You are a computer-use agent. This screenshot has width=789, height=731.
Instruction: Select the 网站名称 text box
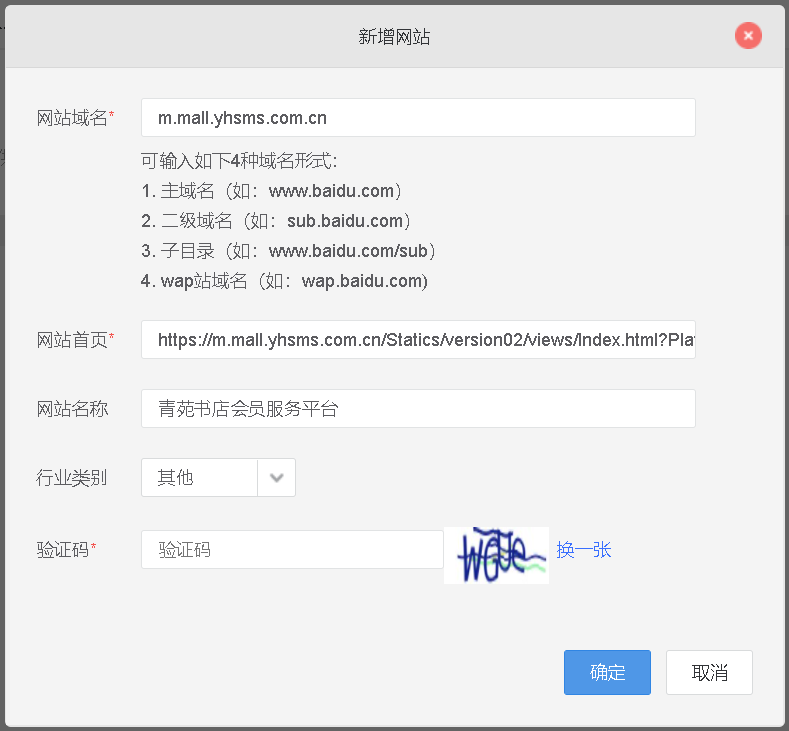coord(418,409)
